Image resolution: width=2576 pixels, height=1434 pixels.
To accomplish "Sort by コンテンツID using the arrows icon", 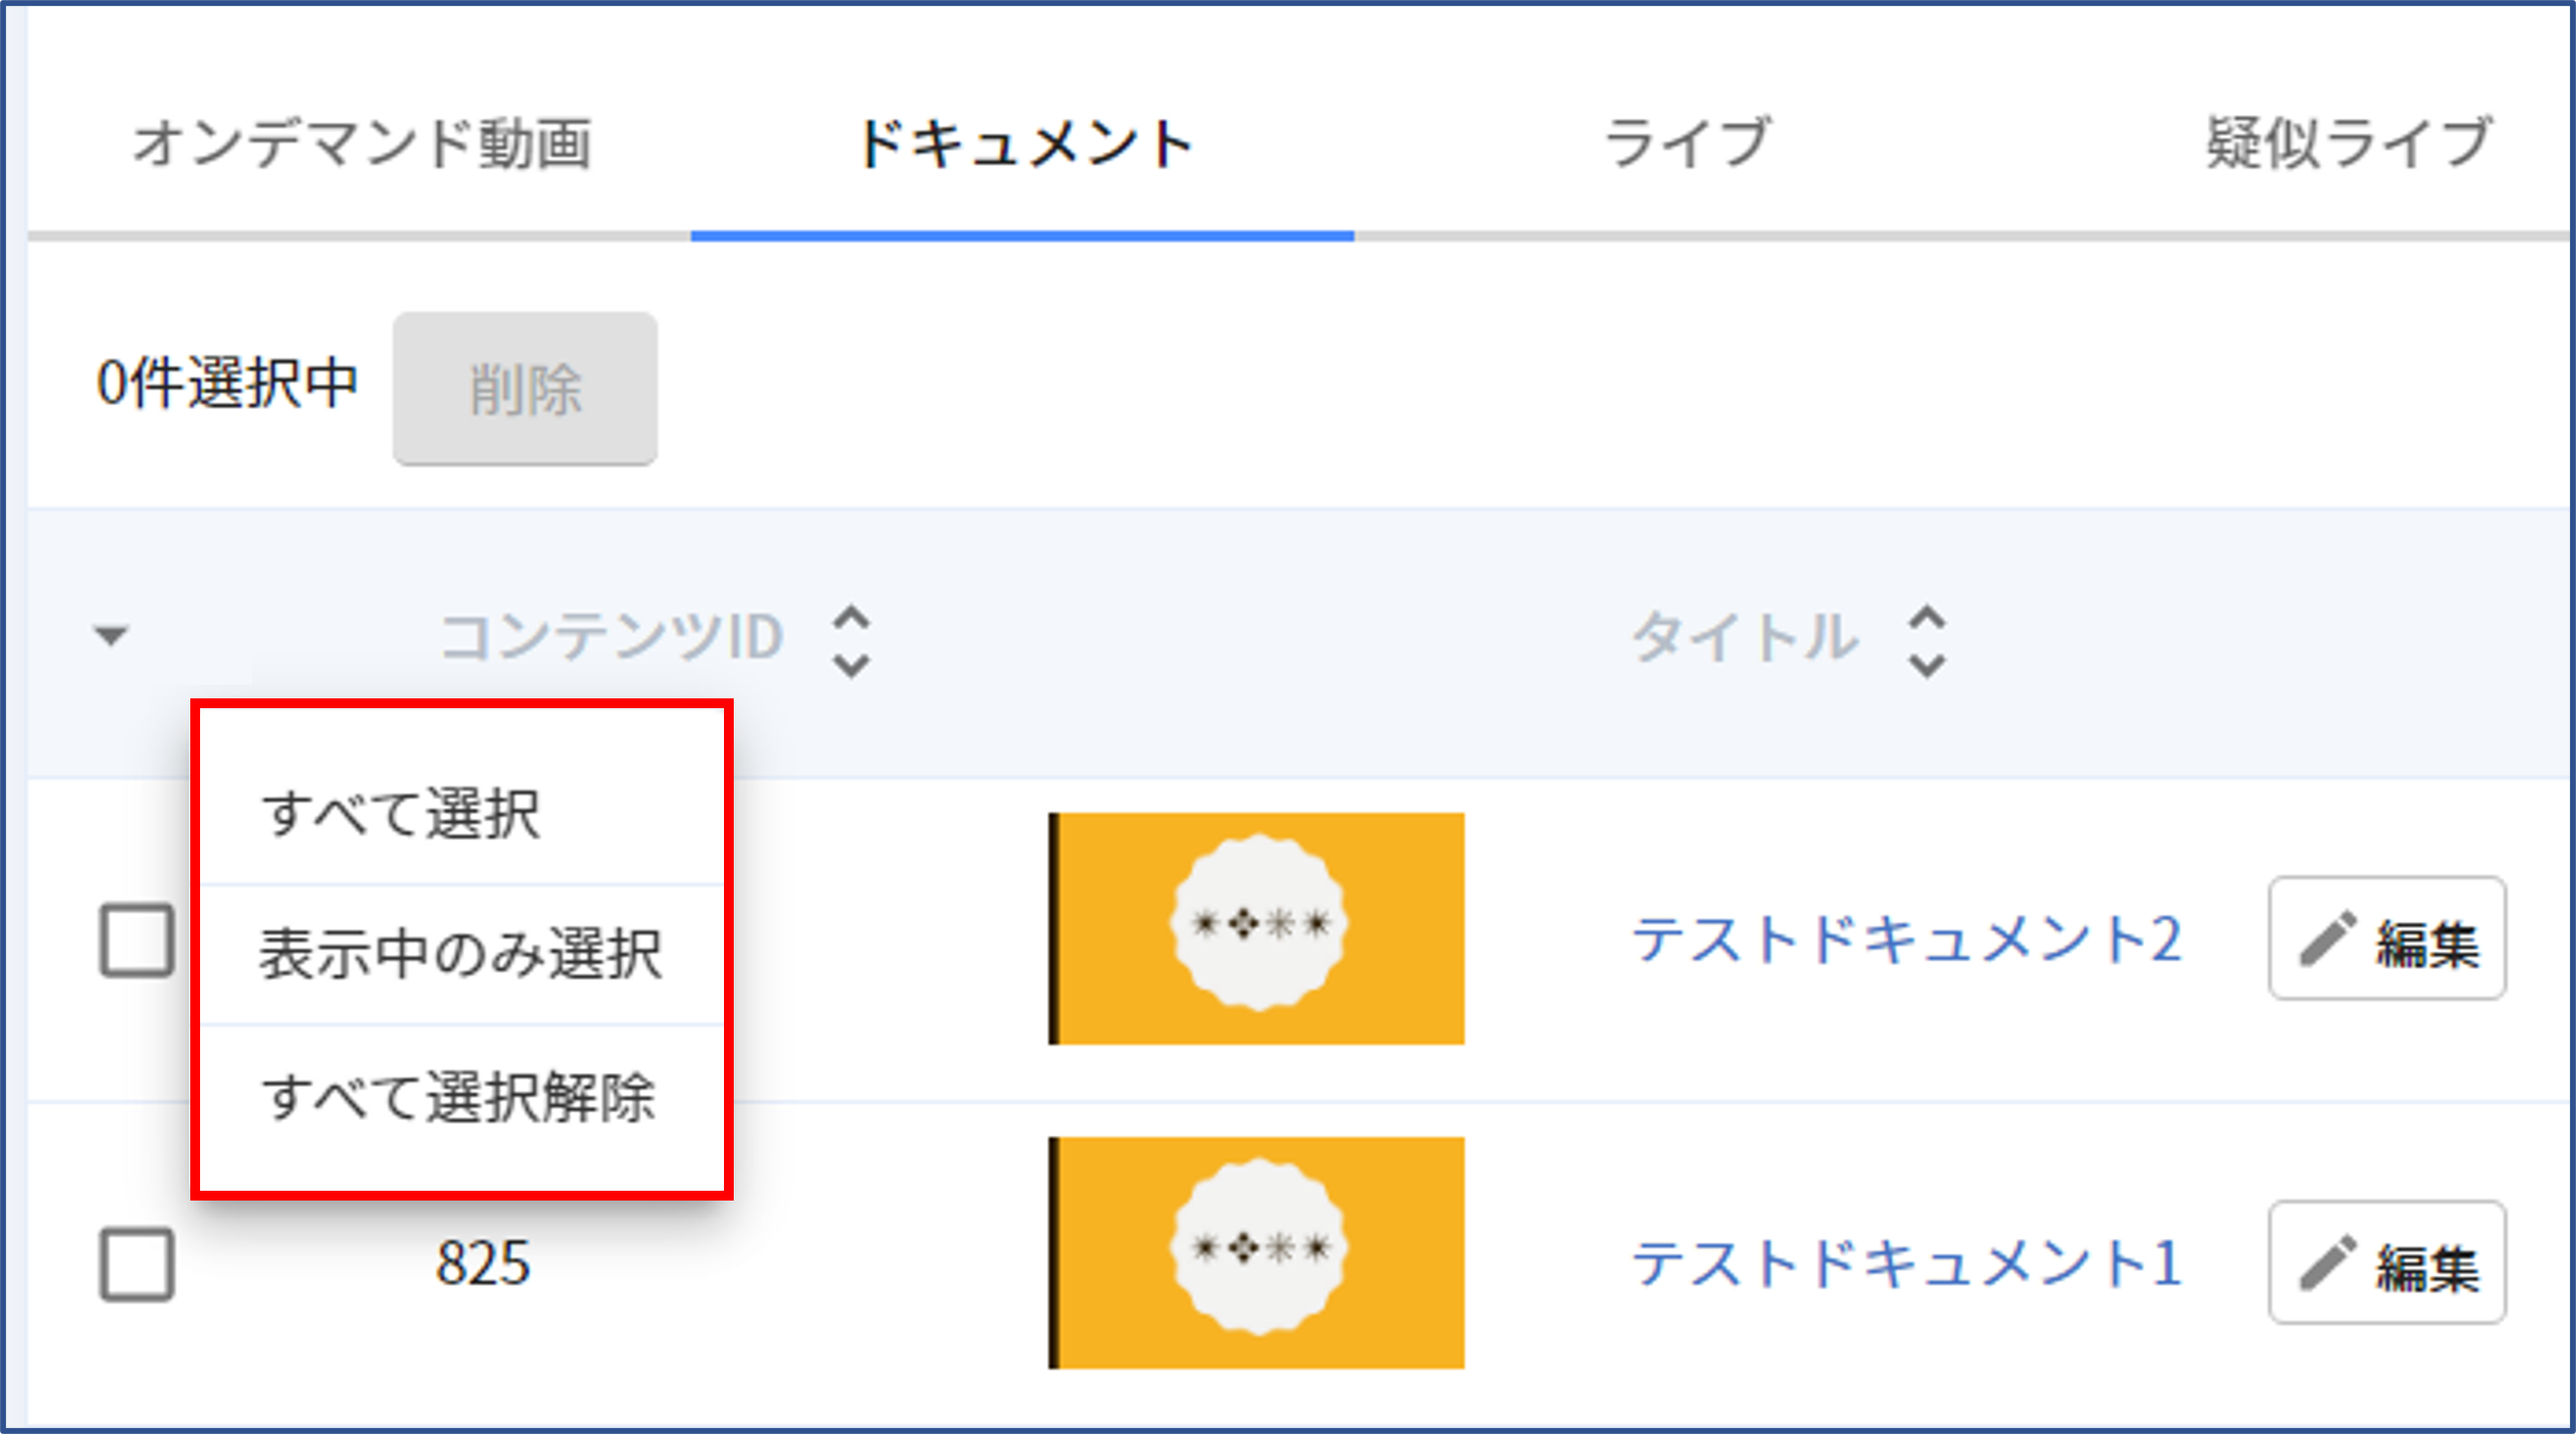I will pyautogui.click(x=851, y=641).
